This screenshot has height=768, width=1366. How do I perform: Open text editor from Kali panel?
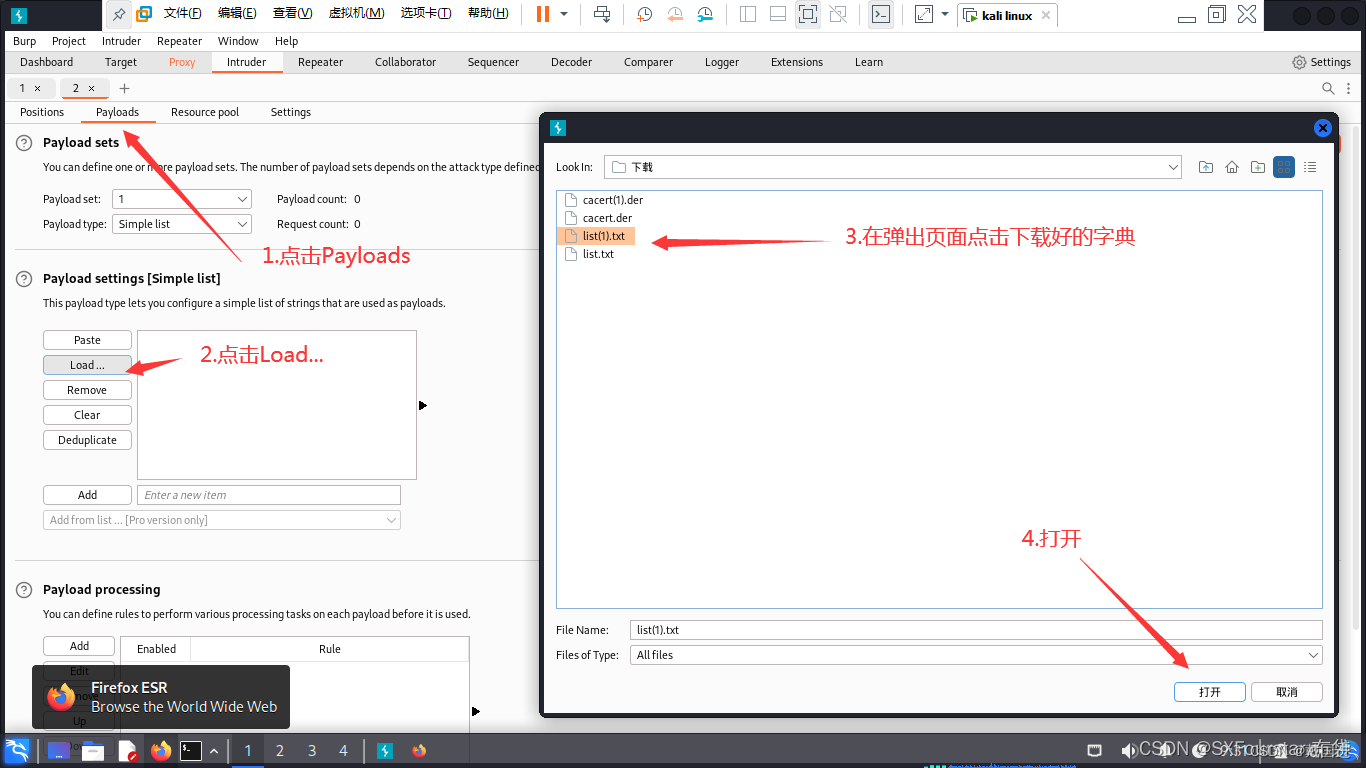pyautogui.click(x=127, y=750)
